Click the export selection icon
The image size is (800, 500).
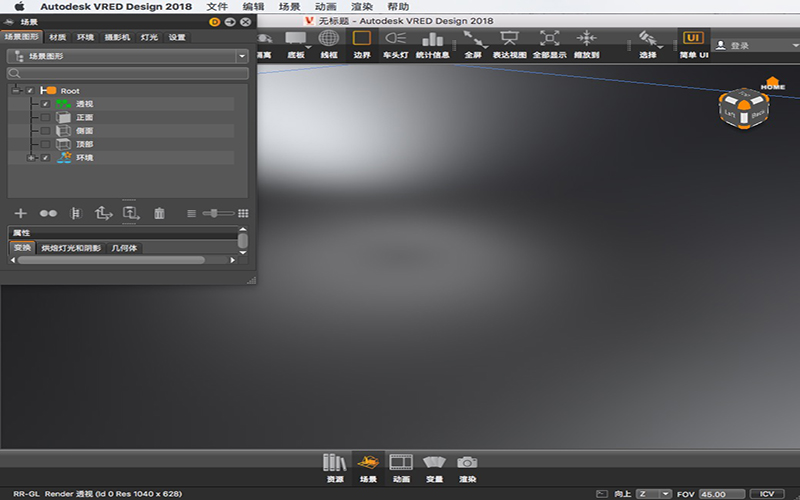[x=131, y=213]
